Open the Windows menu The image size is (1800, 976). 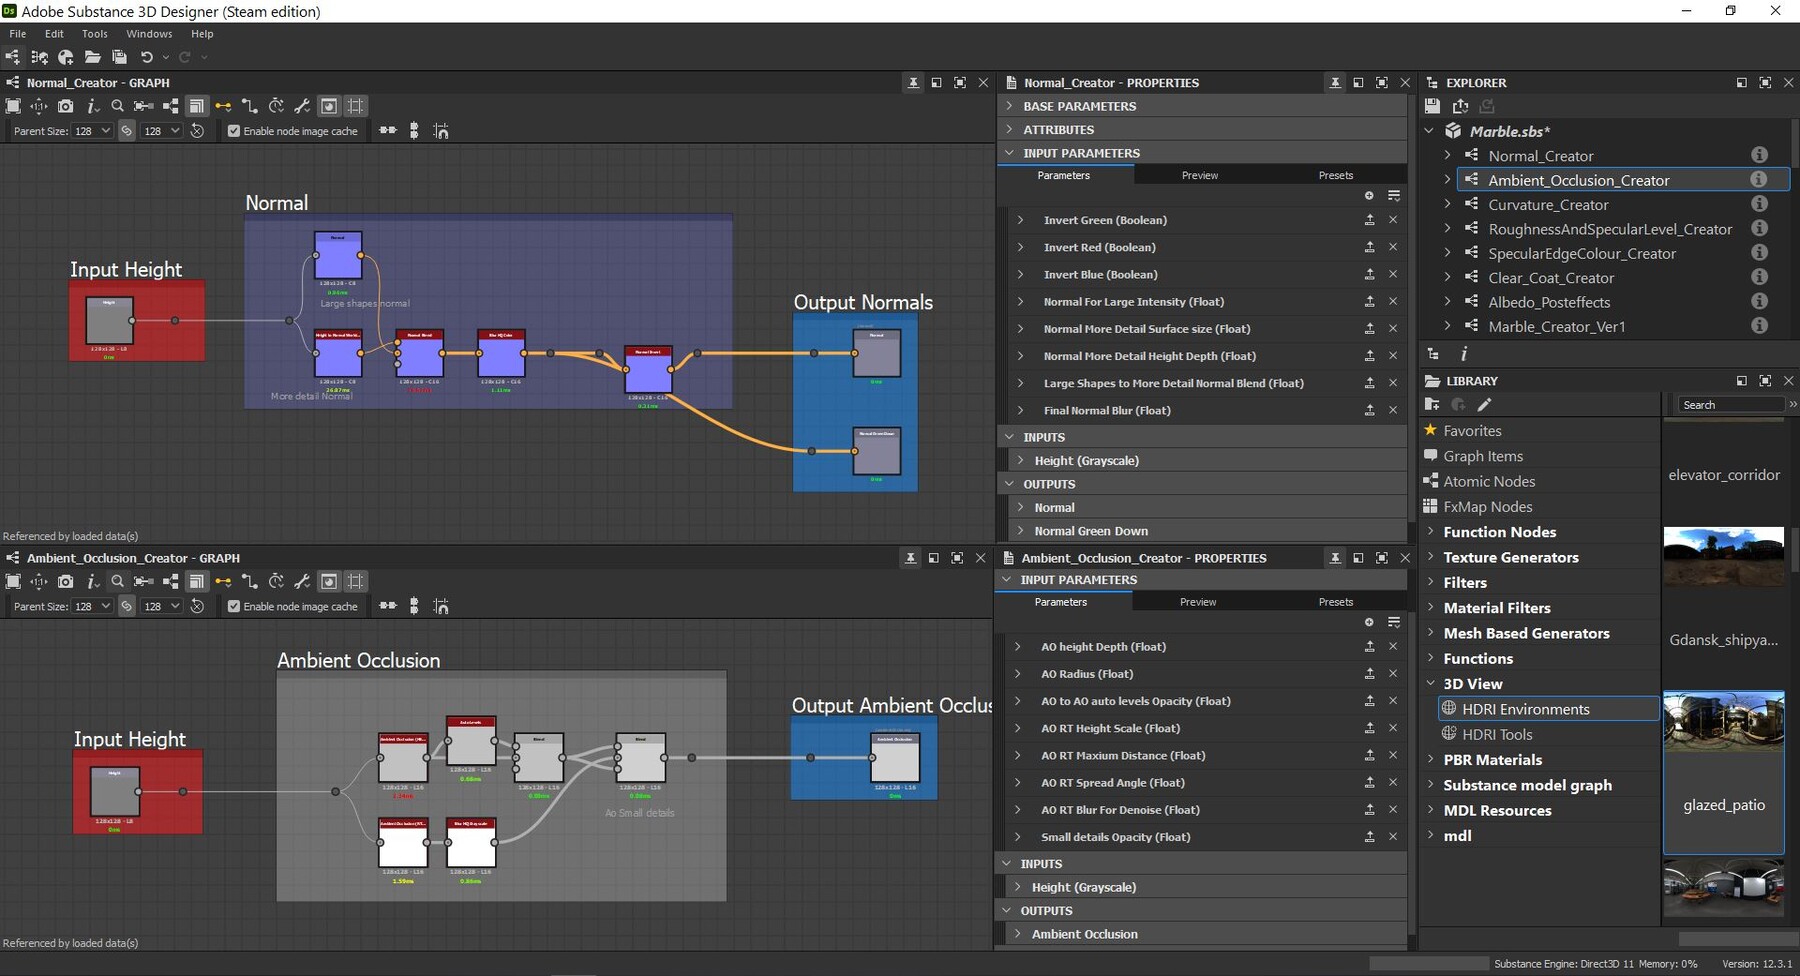(x=149, y=34)
